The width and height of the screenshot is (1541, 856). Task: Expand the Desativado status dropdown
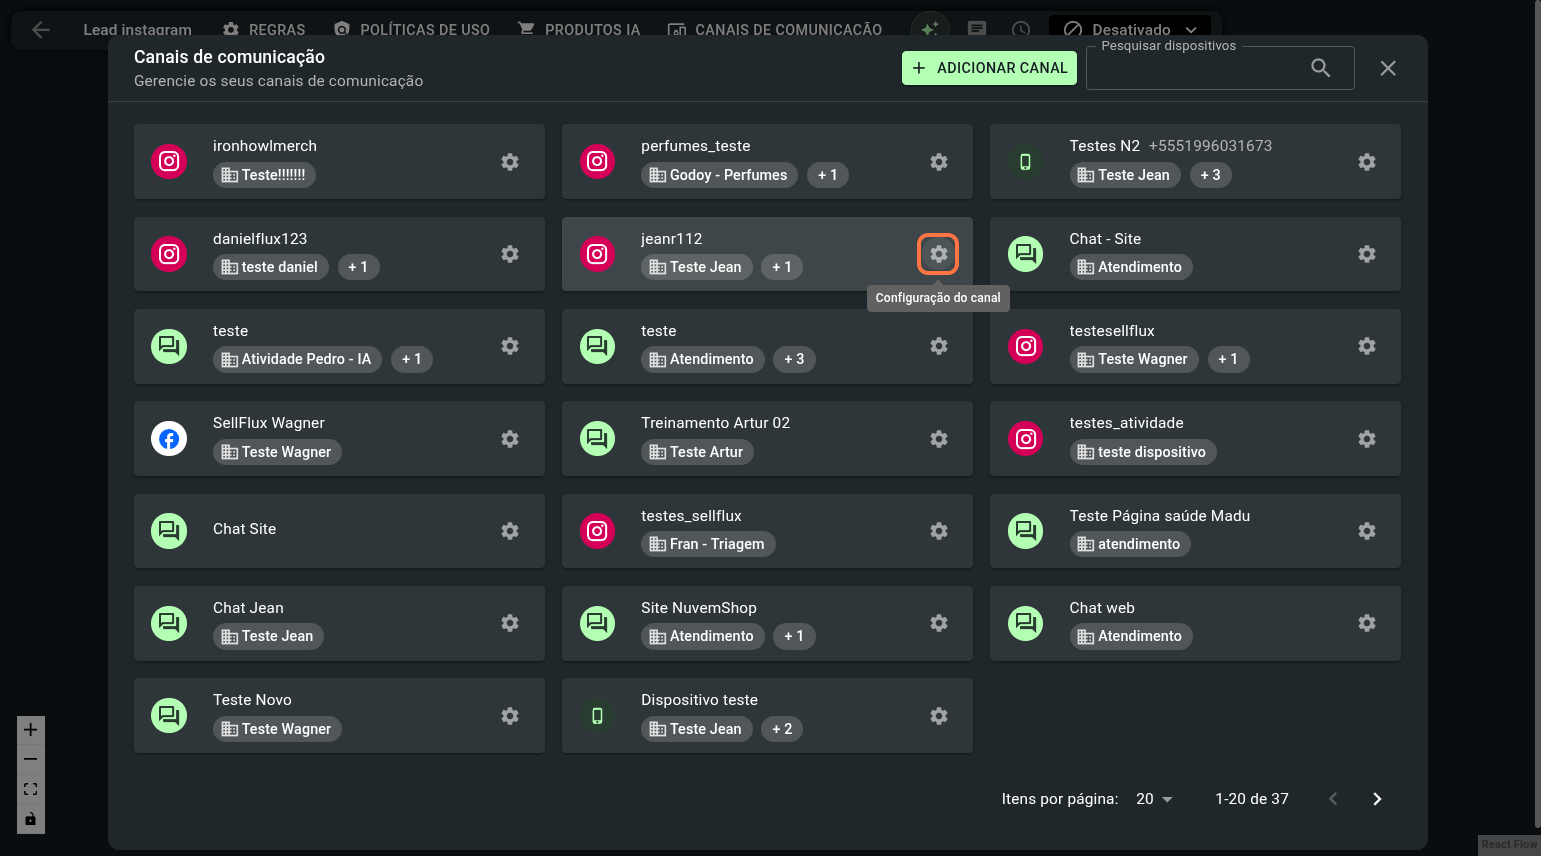(1190, 30)
